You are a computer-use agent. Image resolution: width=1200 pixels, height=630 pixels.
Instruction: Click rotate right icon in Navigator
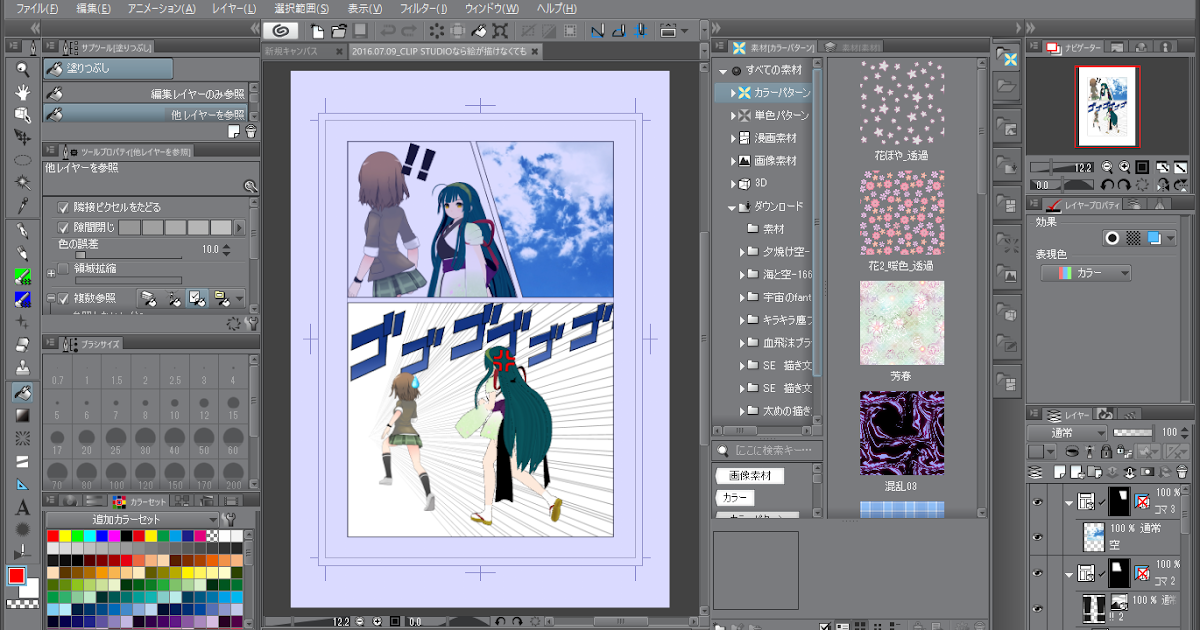(1125, 185)
